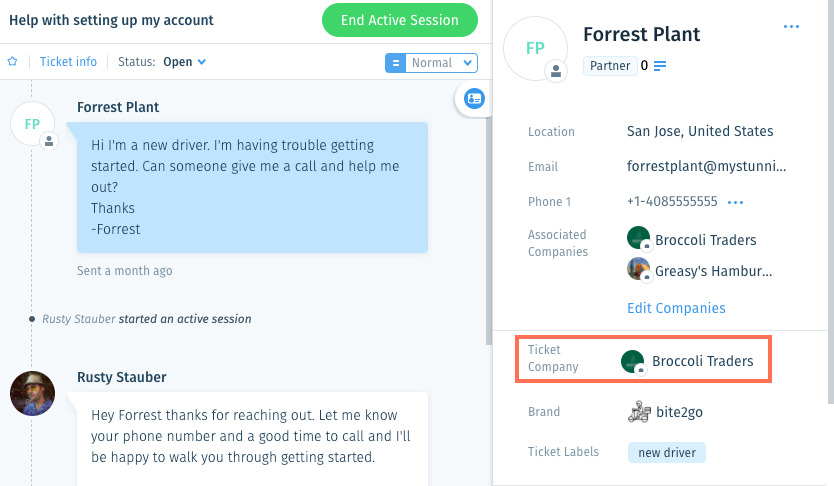Open the three-dot menu beside Forrest Plant
The width and height of the screenshot is (834, 486).
791,27
